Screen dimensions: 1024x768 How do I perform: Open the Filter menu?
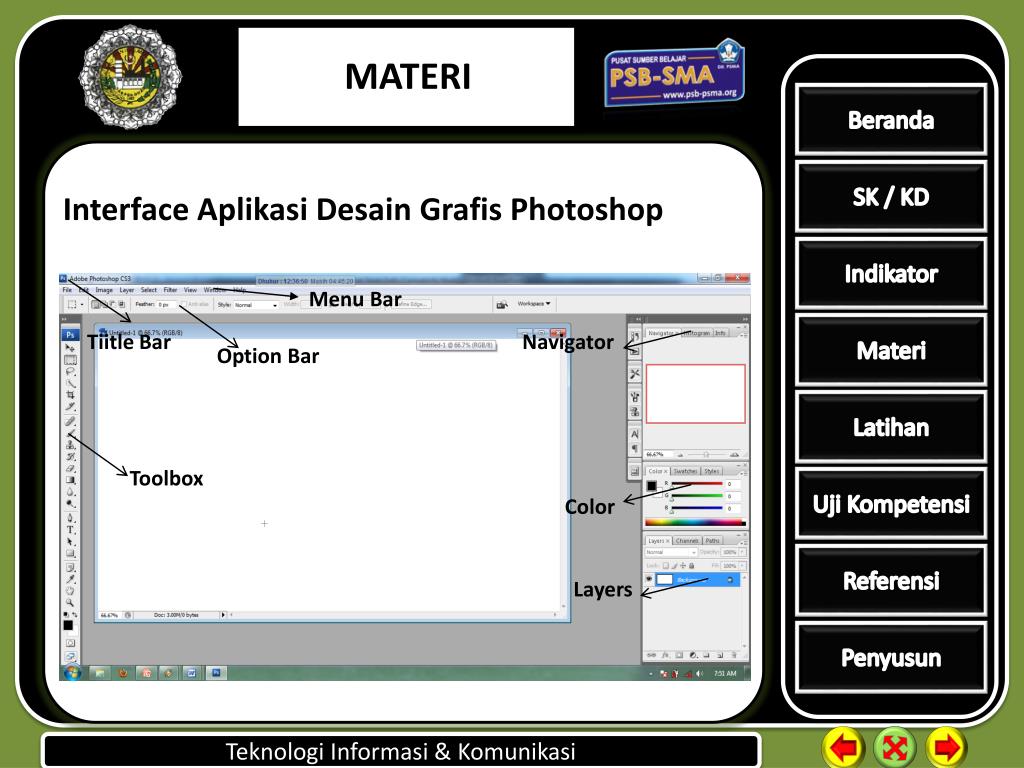click(170, 290)
